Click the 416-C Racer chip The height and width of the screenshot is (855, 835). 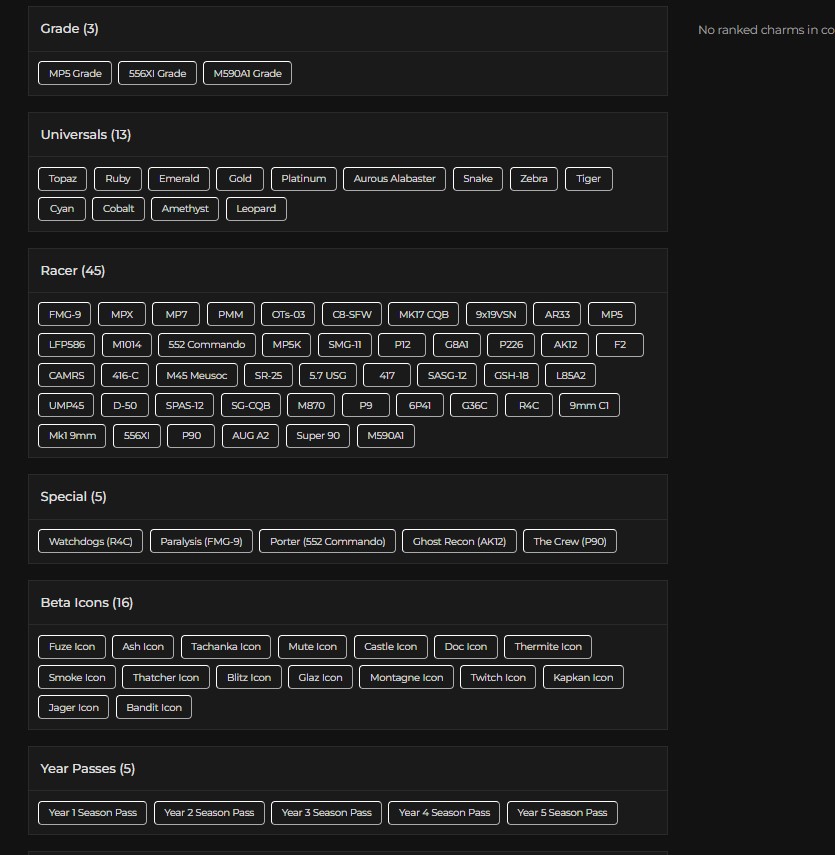(x=125, y=375)
